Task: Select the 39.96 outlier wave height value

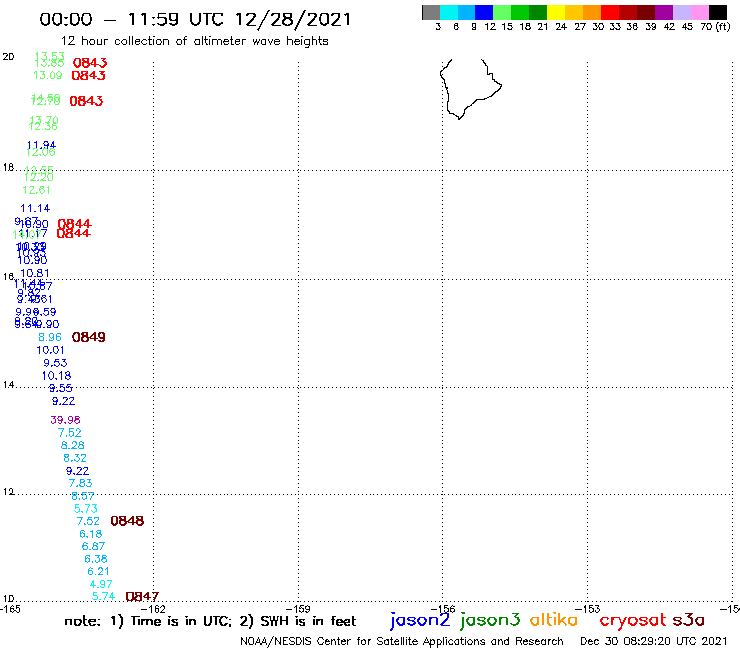Action: [65, 420]
